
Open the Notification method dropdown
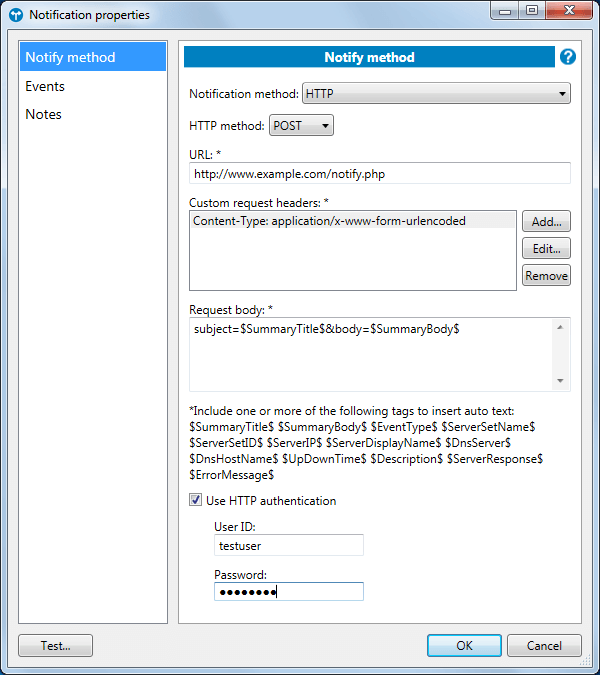435,94
